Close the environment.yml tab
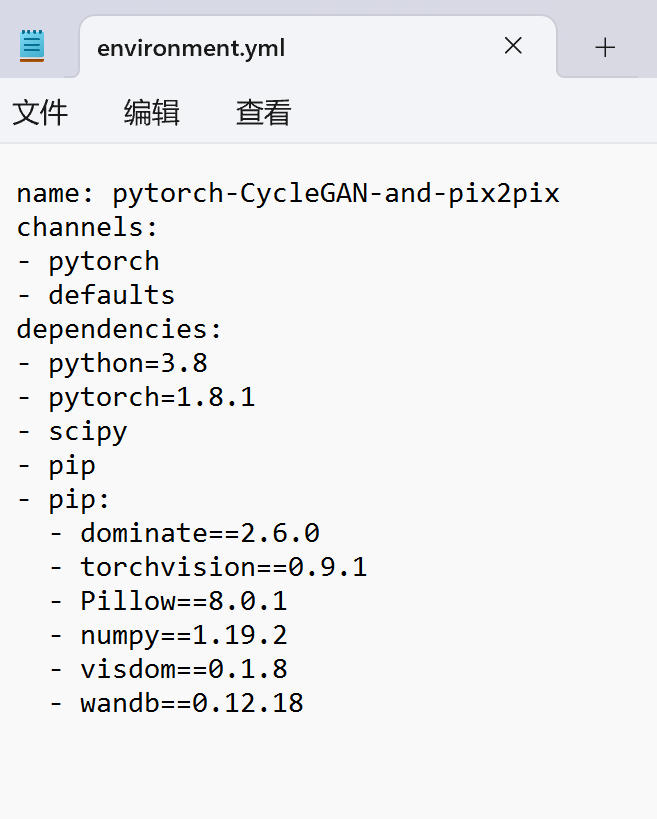Image resolution: width=657 pixels, height=819 pixels. 513,46
